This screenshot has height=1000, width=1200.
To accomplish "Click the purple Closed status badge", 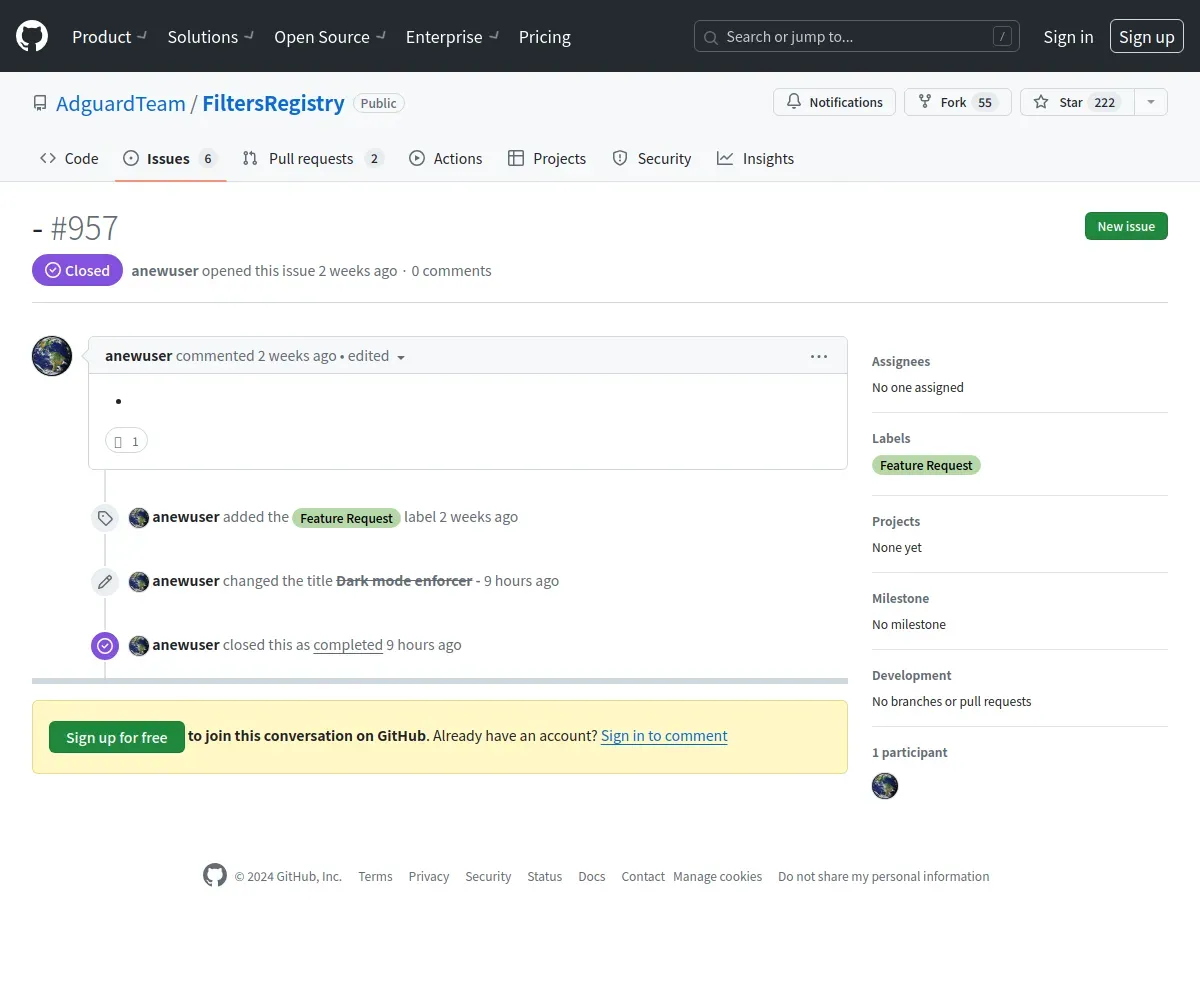I will click(77, 270).
